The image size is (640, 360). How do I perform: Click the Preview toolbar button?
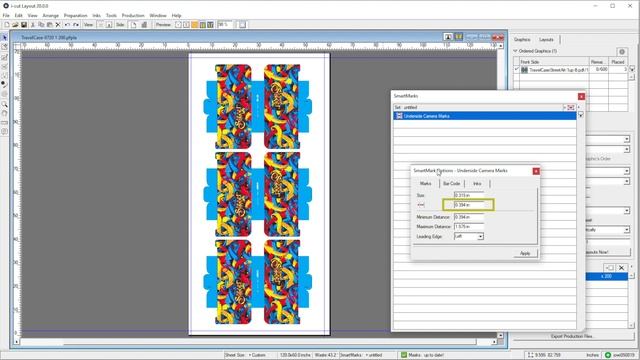coord(163,25)
